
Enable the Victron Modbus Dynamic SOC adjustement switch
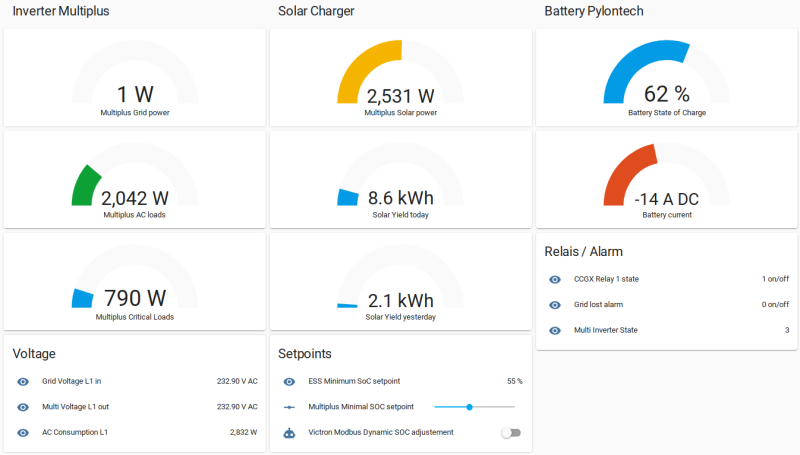(511, 433)
